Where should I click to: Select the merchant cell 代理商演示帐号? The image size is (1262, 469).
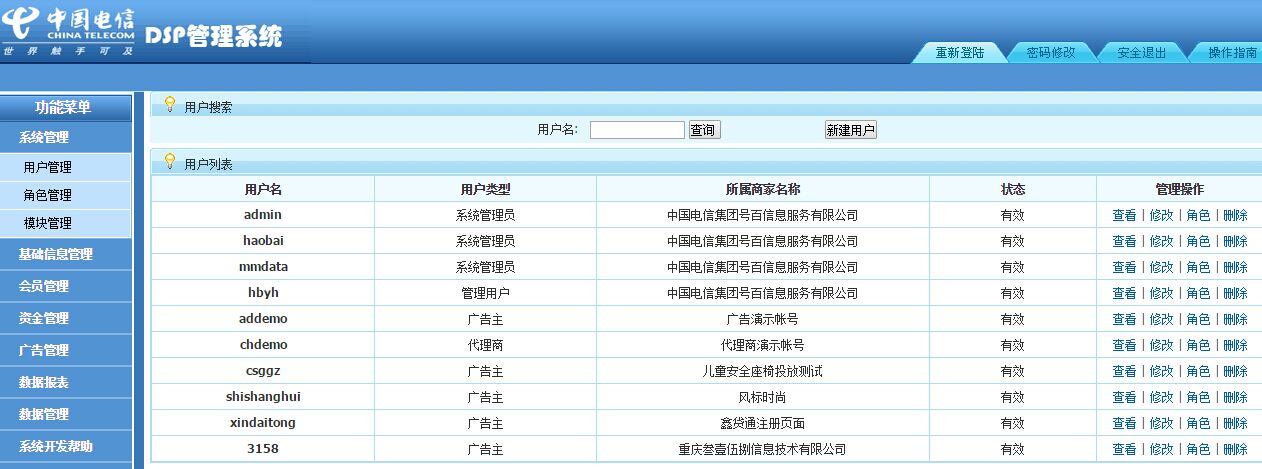coord(763,345)
